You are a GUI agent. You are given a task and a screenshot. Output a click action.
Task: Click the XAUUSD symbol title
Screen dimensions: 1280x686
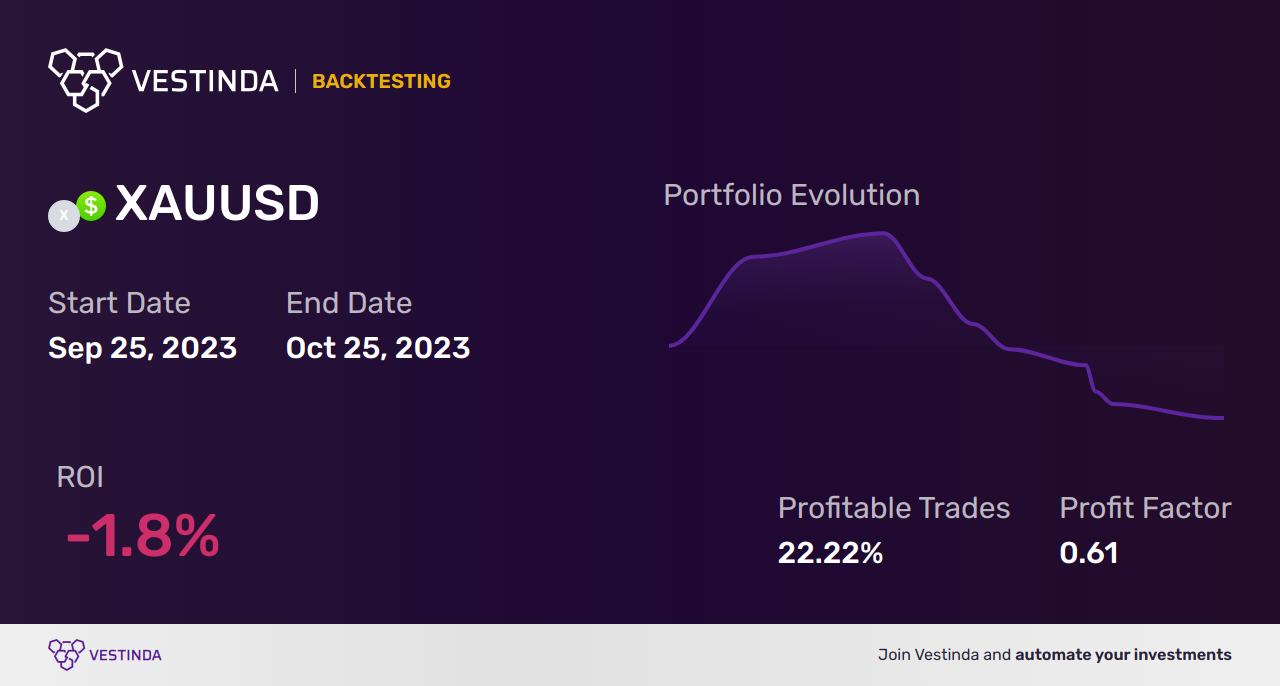pyautogui.click(x=217, y=204)
